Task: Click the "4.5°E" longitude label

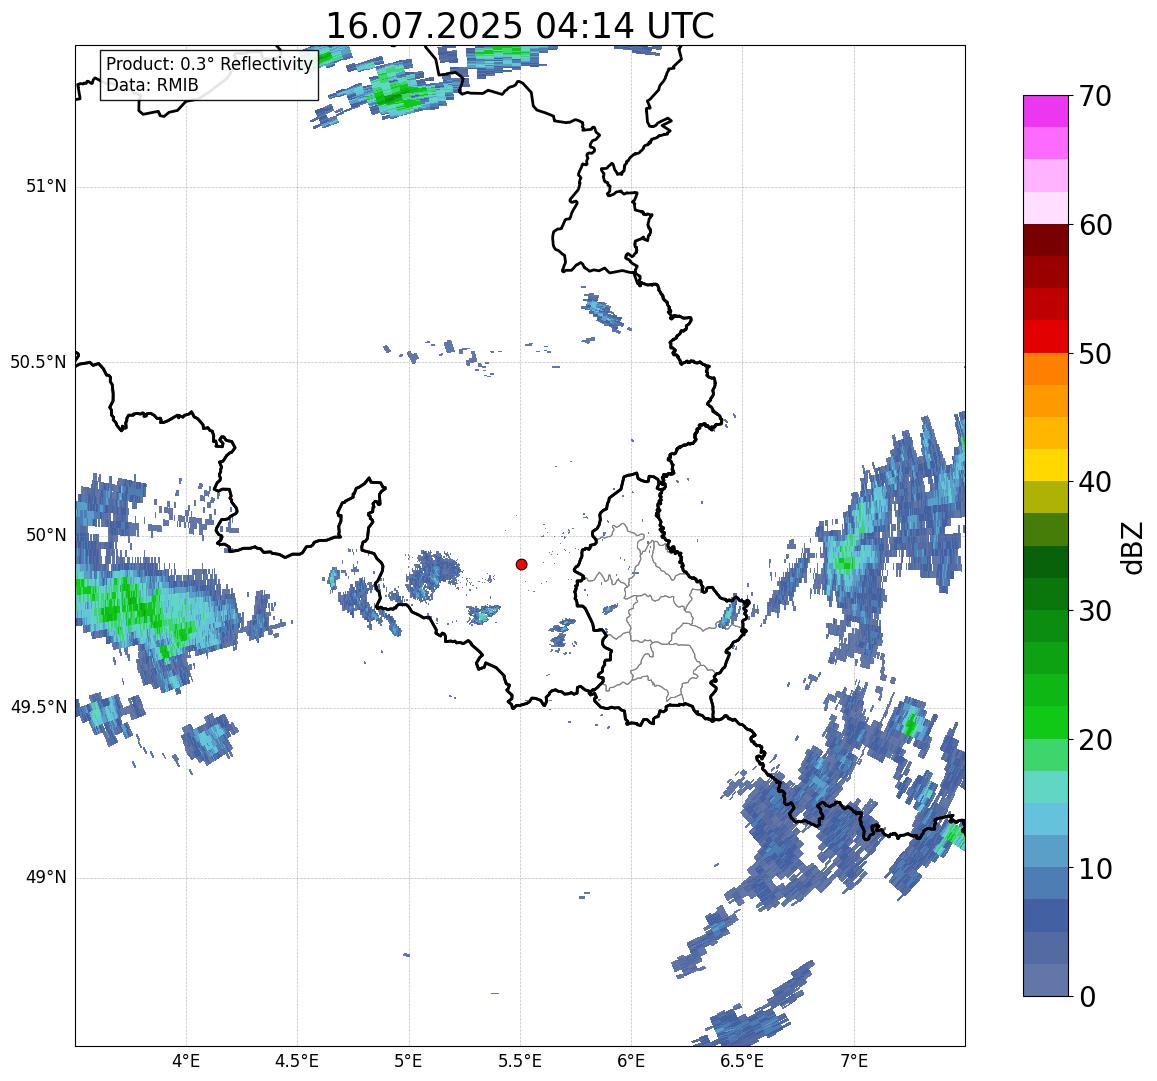Action: click(x=297, y=1061)
